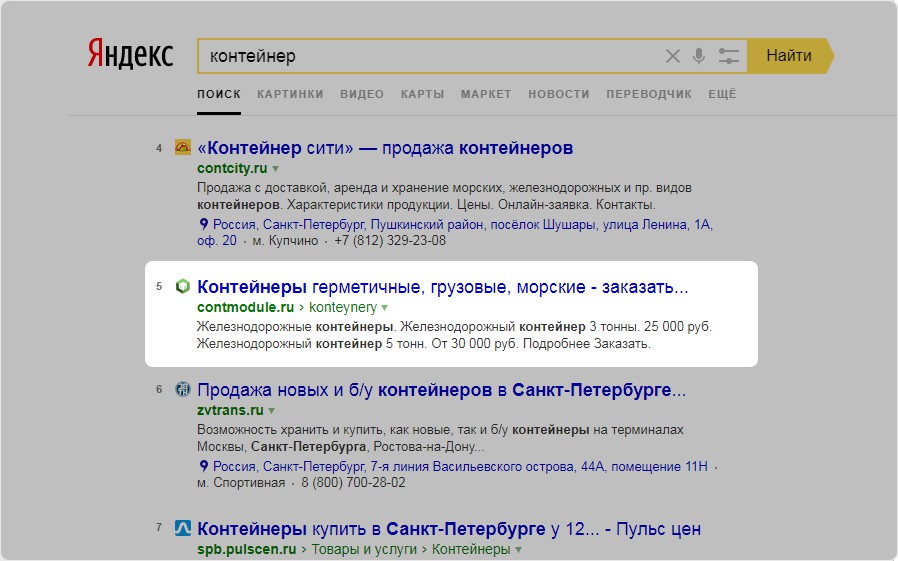Click phone number +7 (812) 329-23-08
898x561 pixels.
(390, 240)
